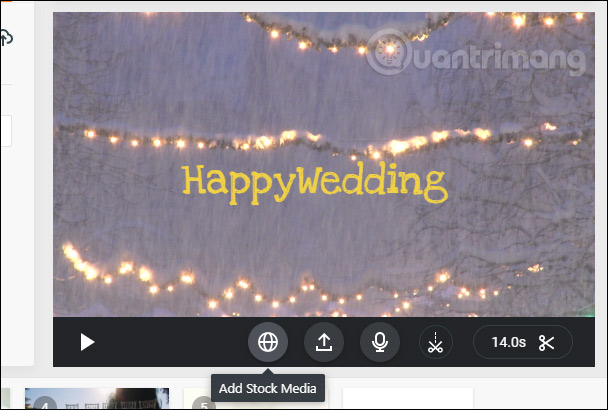Click the upload media arrow icon

click(324, 342)
